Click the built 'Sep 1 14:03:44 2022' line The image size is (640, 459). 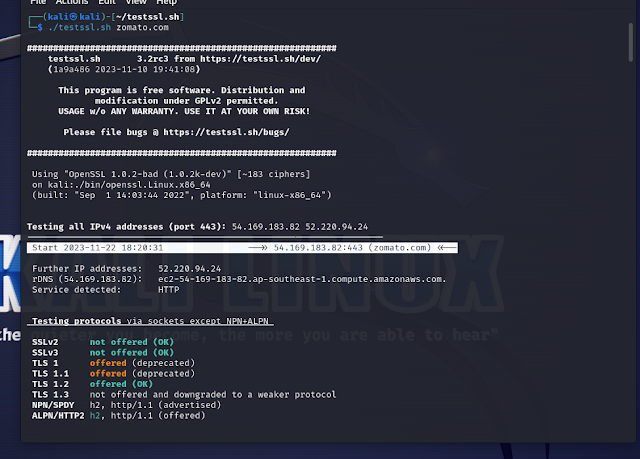(x=182, y=195)
